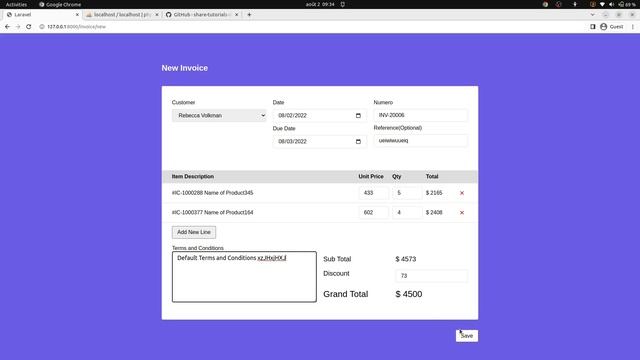Click the Reference(Optional) input field
640x360 pixels.
421,140
